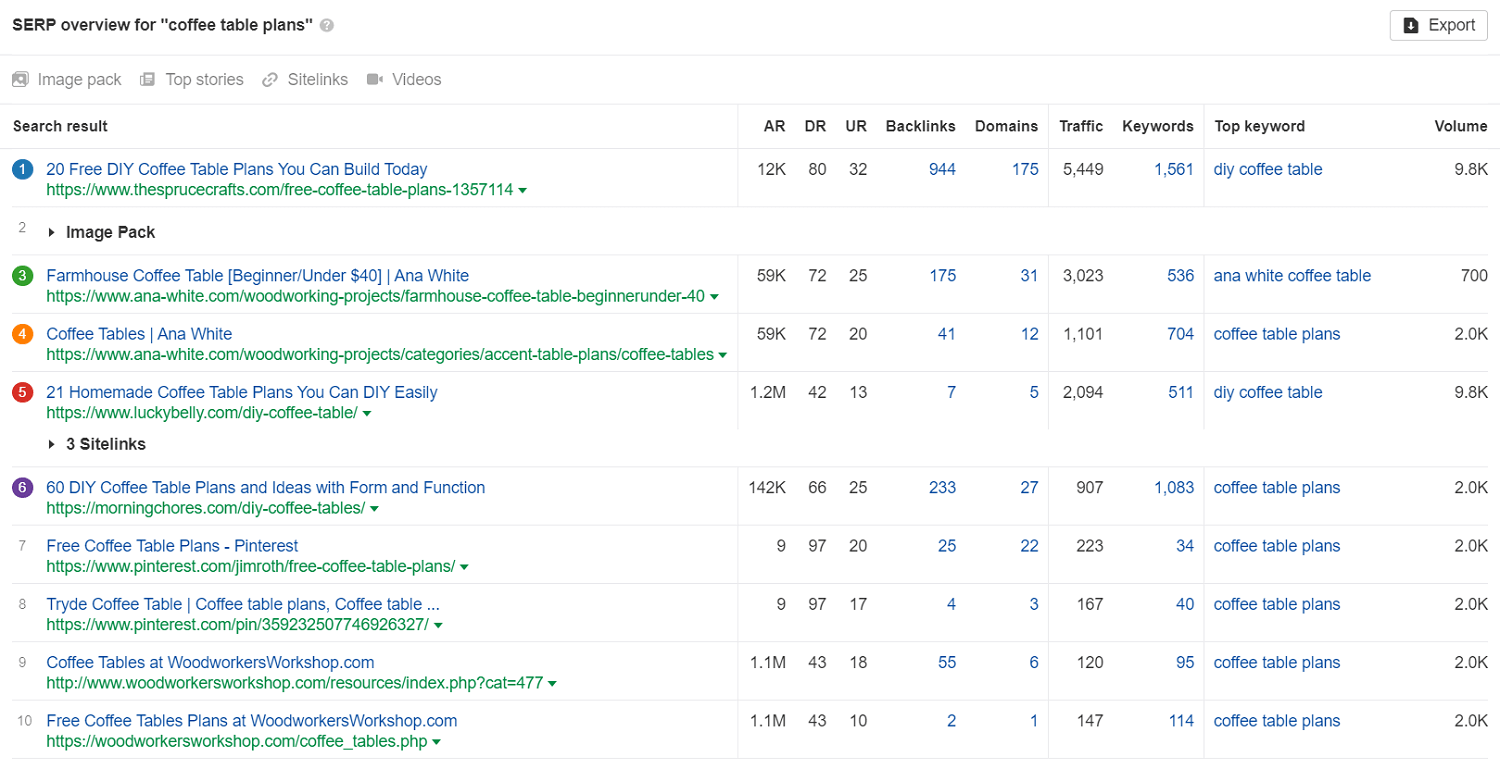1500x769 pixels.
Task: Click the Videos camera icon
Action: [375, 79]
